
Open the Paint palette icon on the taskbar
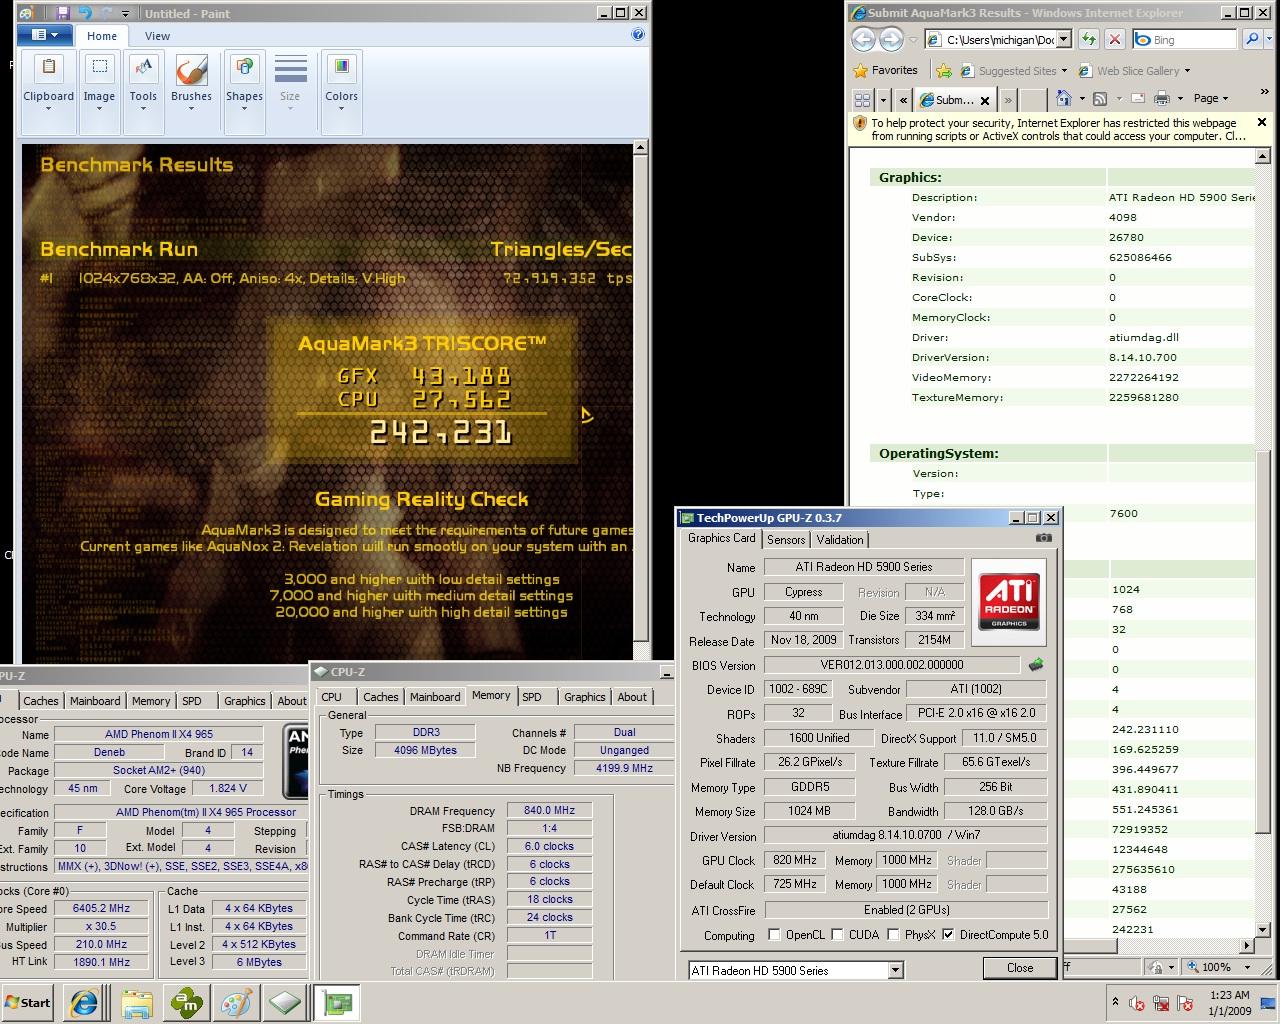pyautogui.click(x=237, y=1003)
